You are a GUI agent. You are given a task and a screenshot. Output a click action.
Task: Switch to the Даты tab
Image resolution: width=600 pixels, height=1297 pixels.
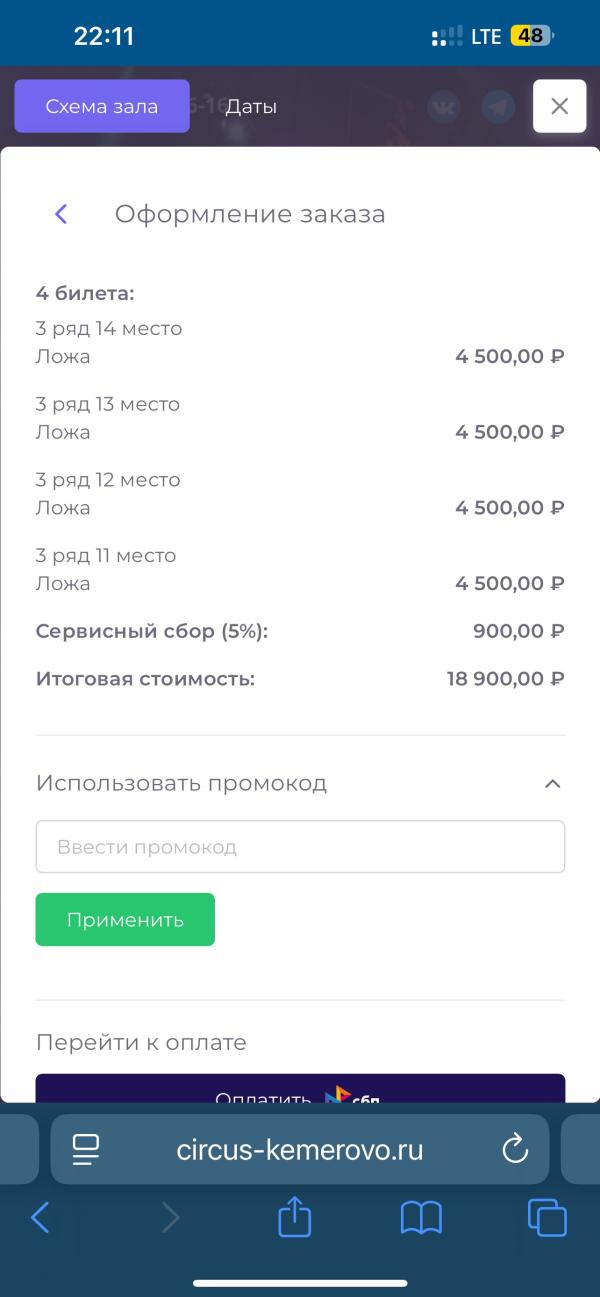251,106
